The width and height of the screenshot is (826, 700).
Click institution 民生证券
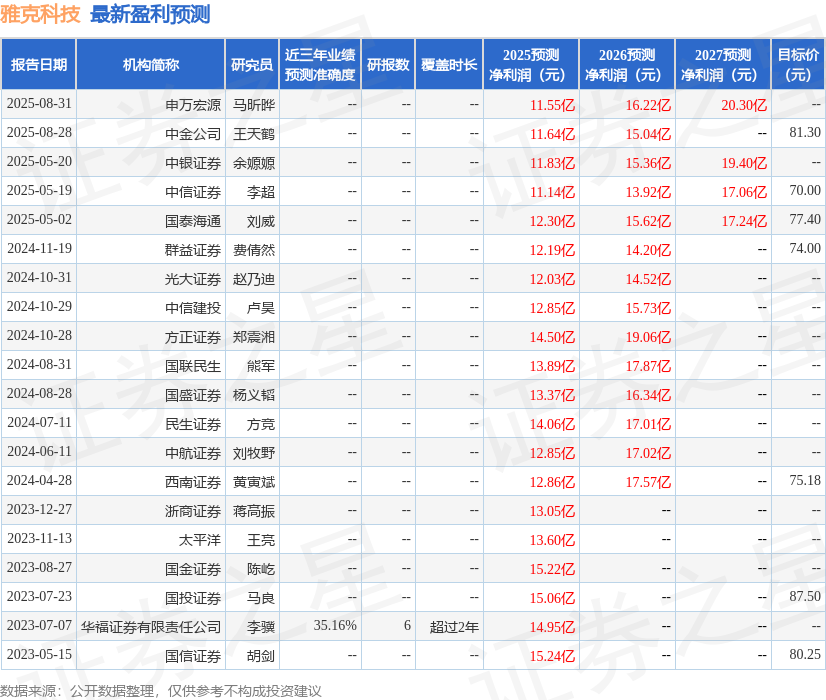coord(193,423)
